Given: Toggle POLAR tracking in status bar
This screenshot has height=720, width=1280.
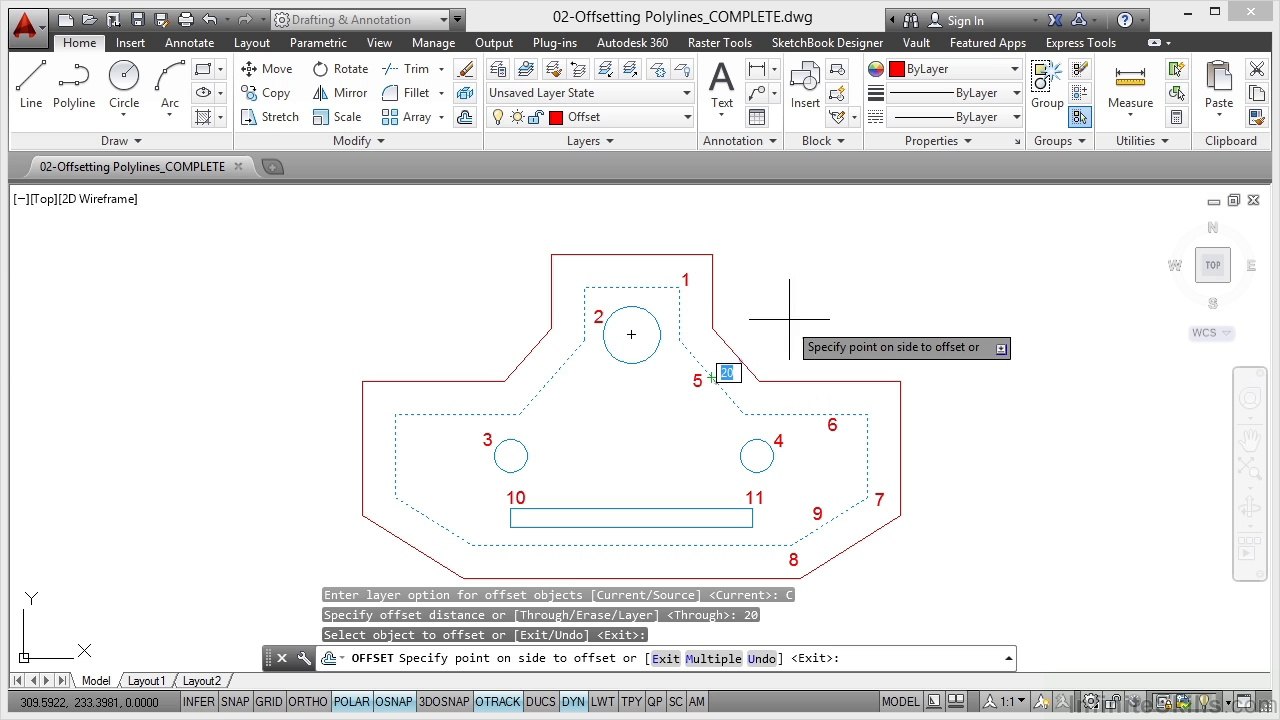Looking at the screenshot, I should (x=351, y=702).
